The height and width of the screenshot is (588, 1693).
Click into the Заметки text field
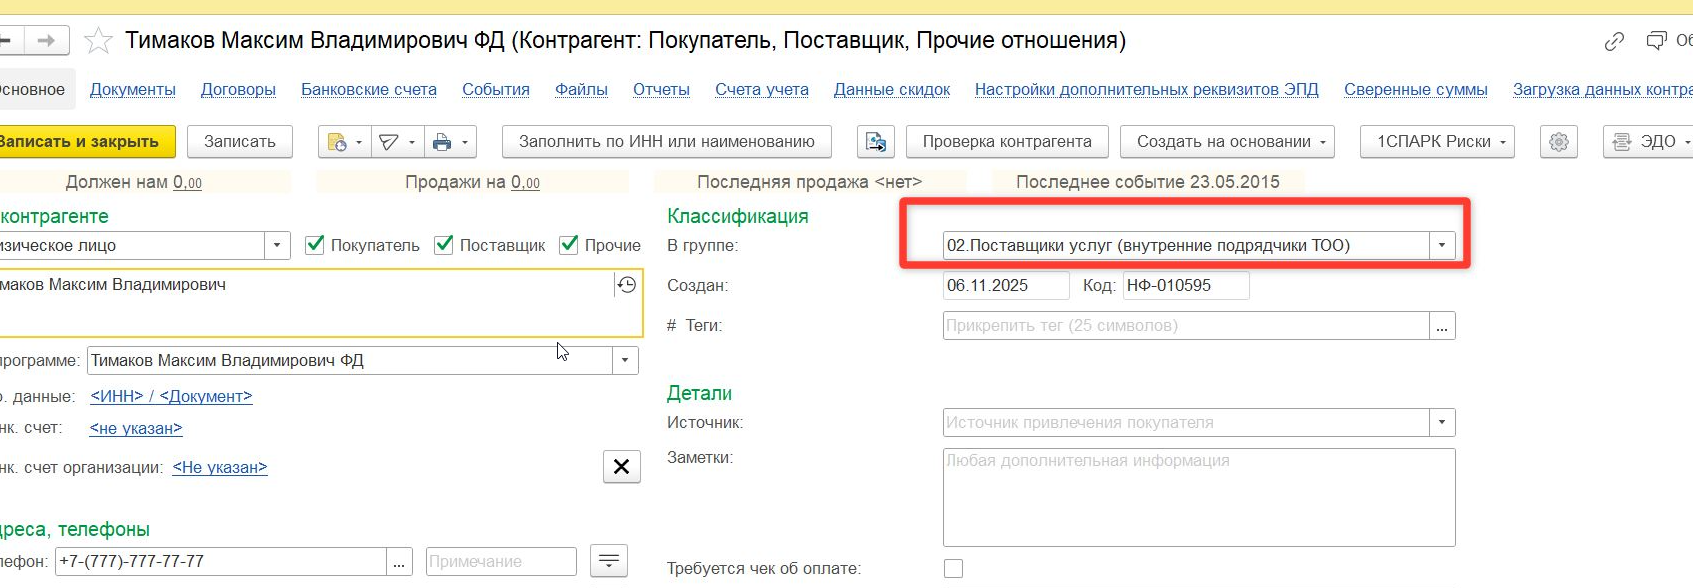tap(1198, 497)
